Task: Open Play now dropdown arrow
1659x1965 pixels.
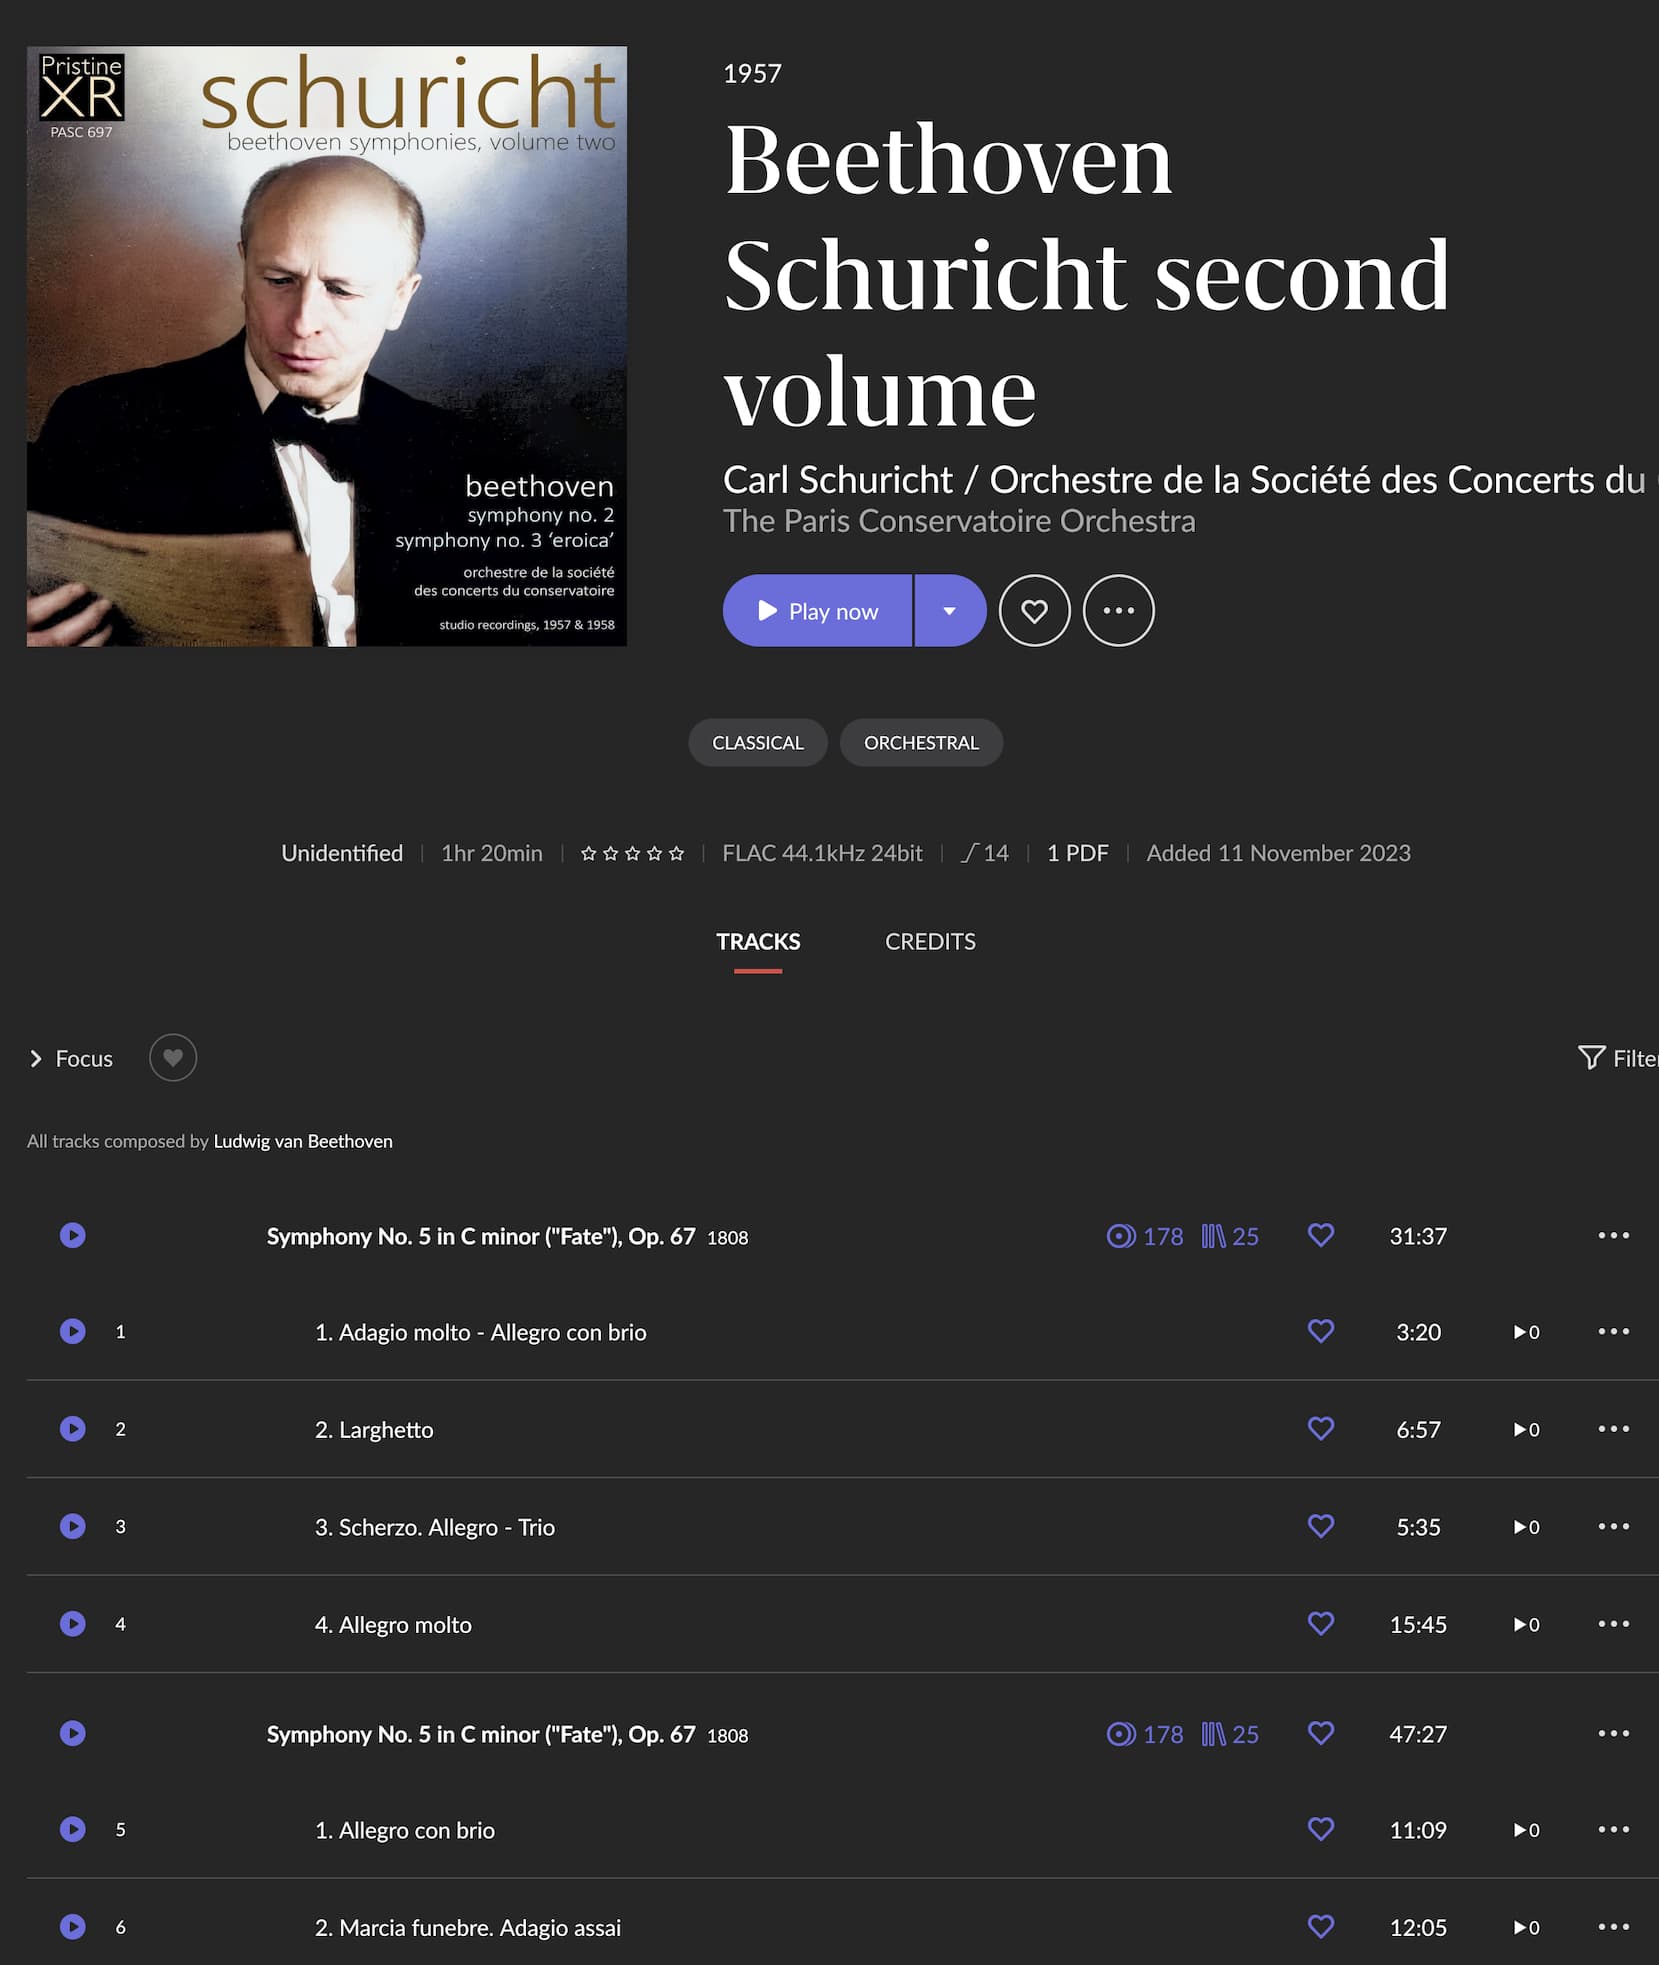Action: click(950, 610)
